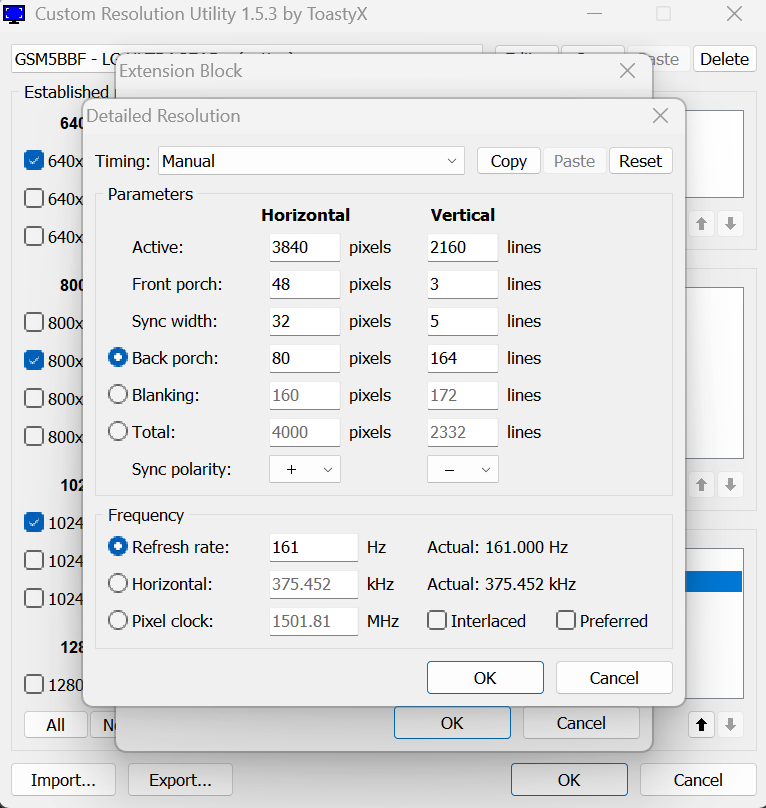Click the horizontal Back porch field
Viewport: 766px width, 808px height.
304,359
